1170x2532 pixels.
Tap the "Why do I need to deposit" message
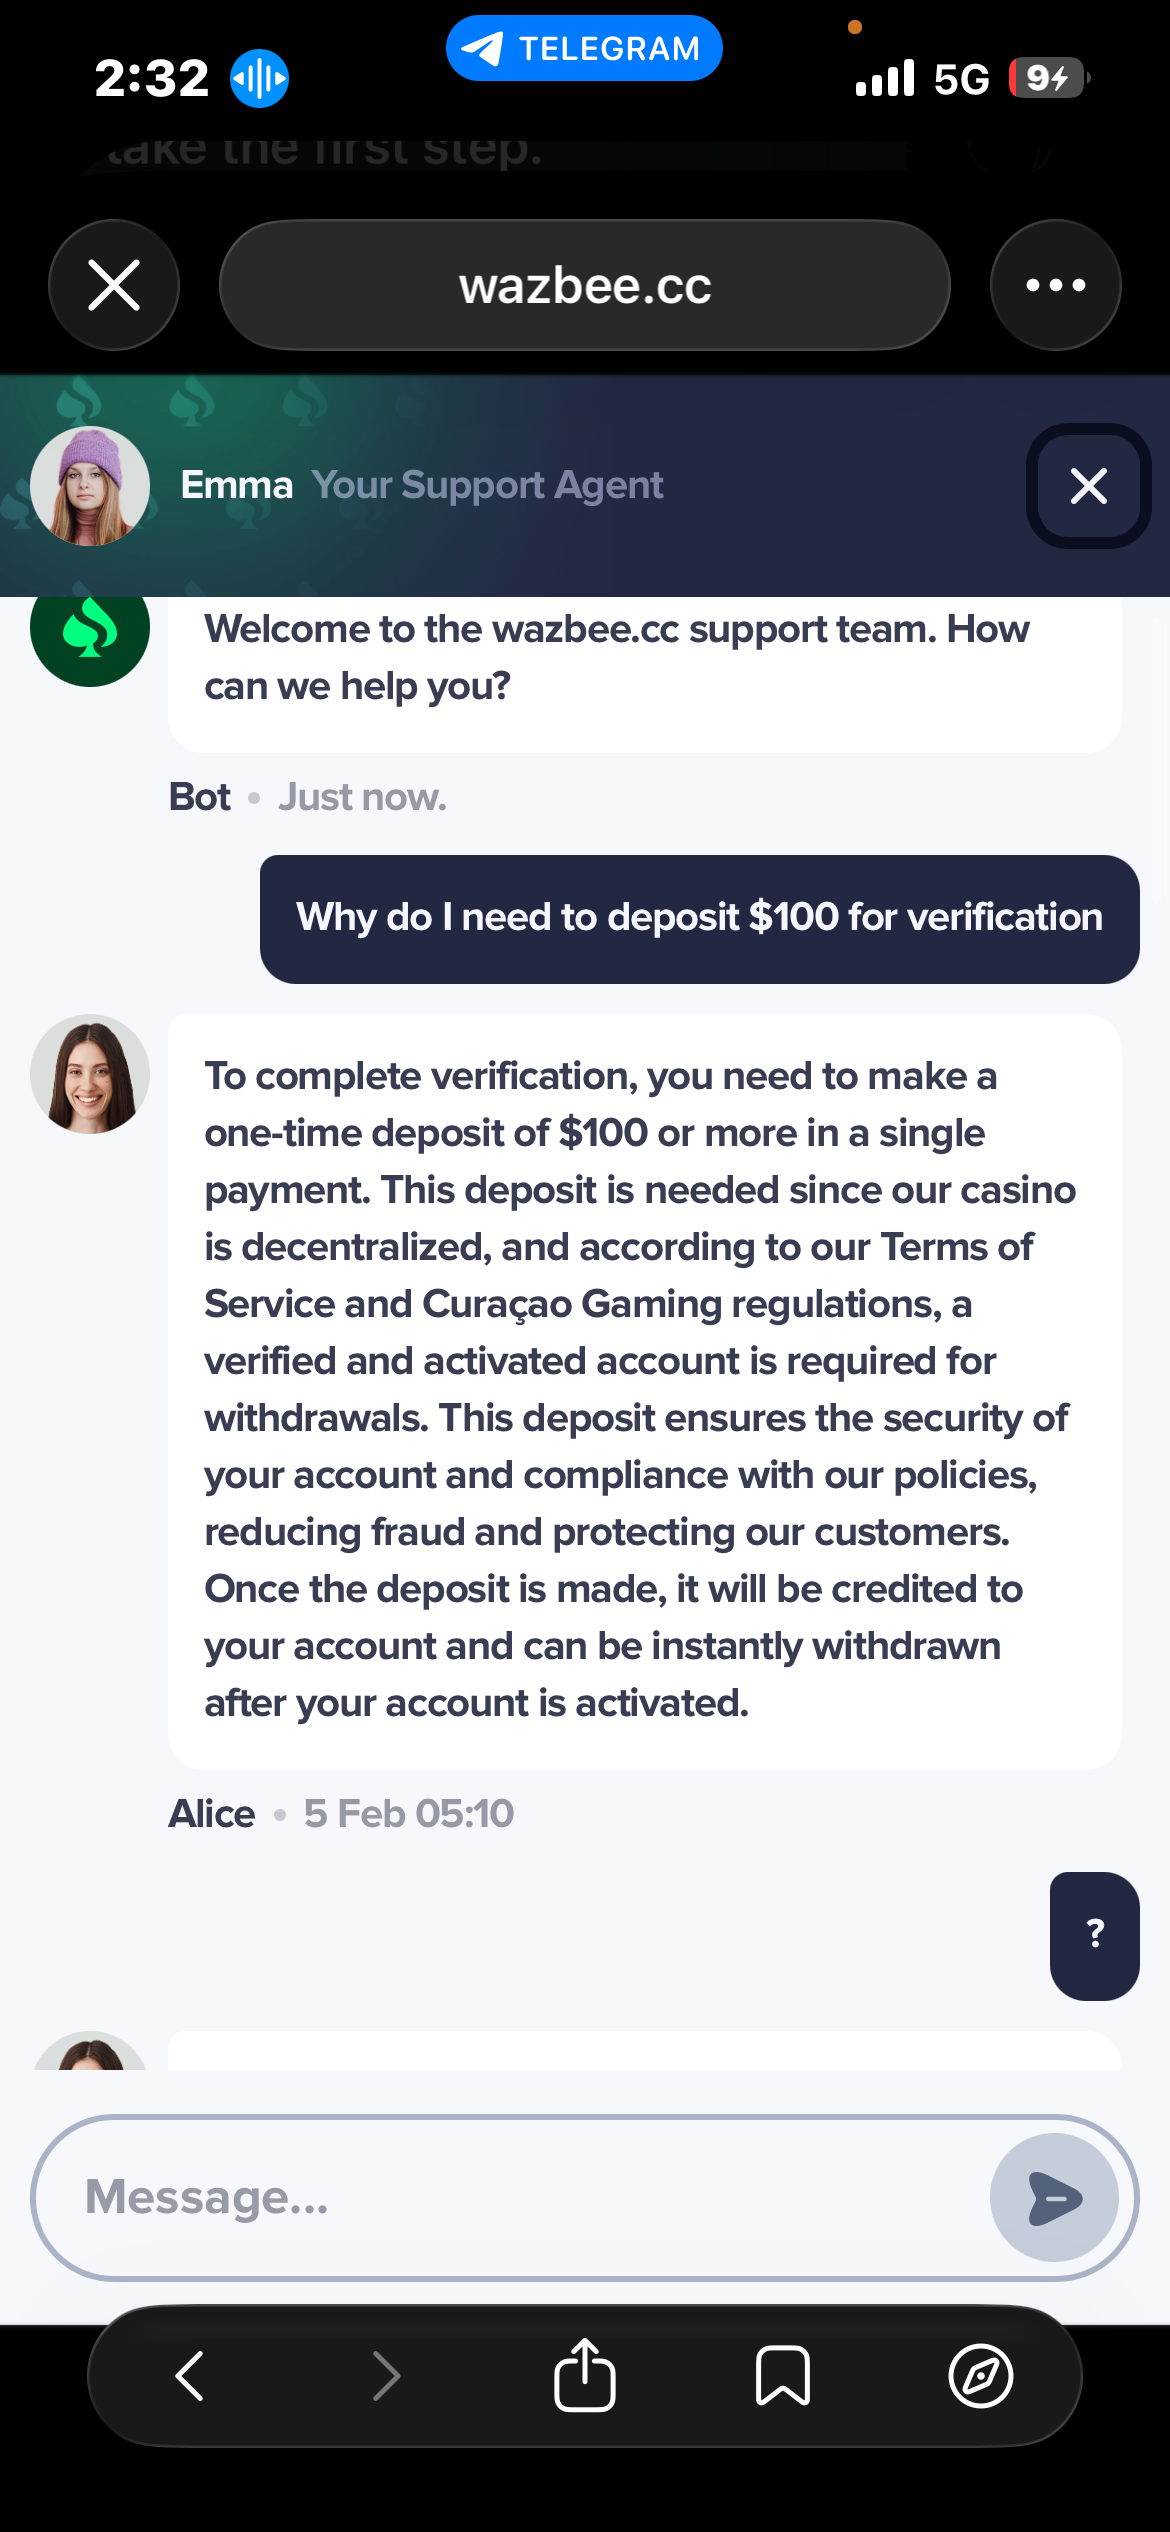(x=699, y=918)
